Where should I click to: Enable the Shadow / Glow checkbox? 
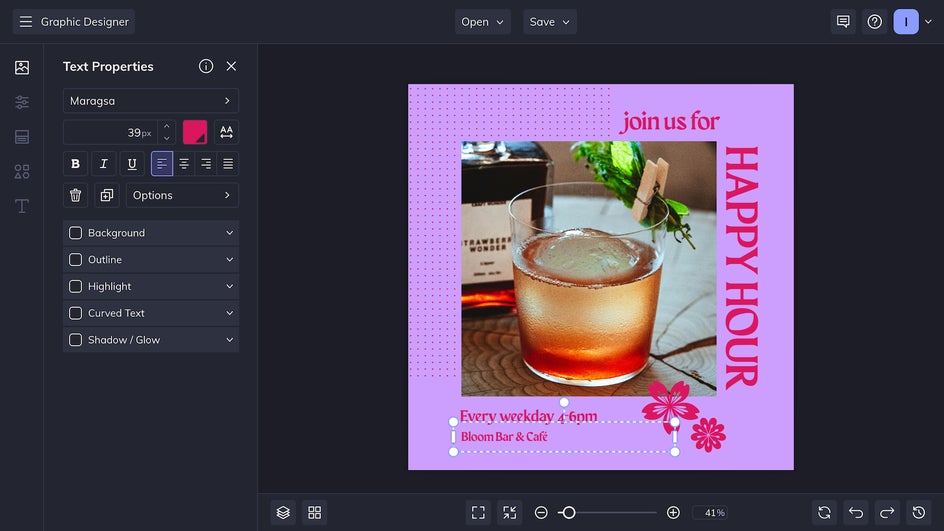75,340
